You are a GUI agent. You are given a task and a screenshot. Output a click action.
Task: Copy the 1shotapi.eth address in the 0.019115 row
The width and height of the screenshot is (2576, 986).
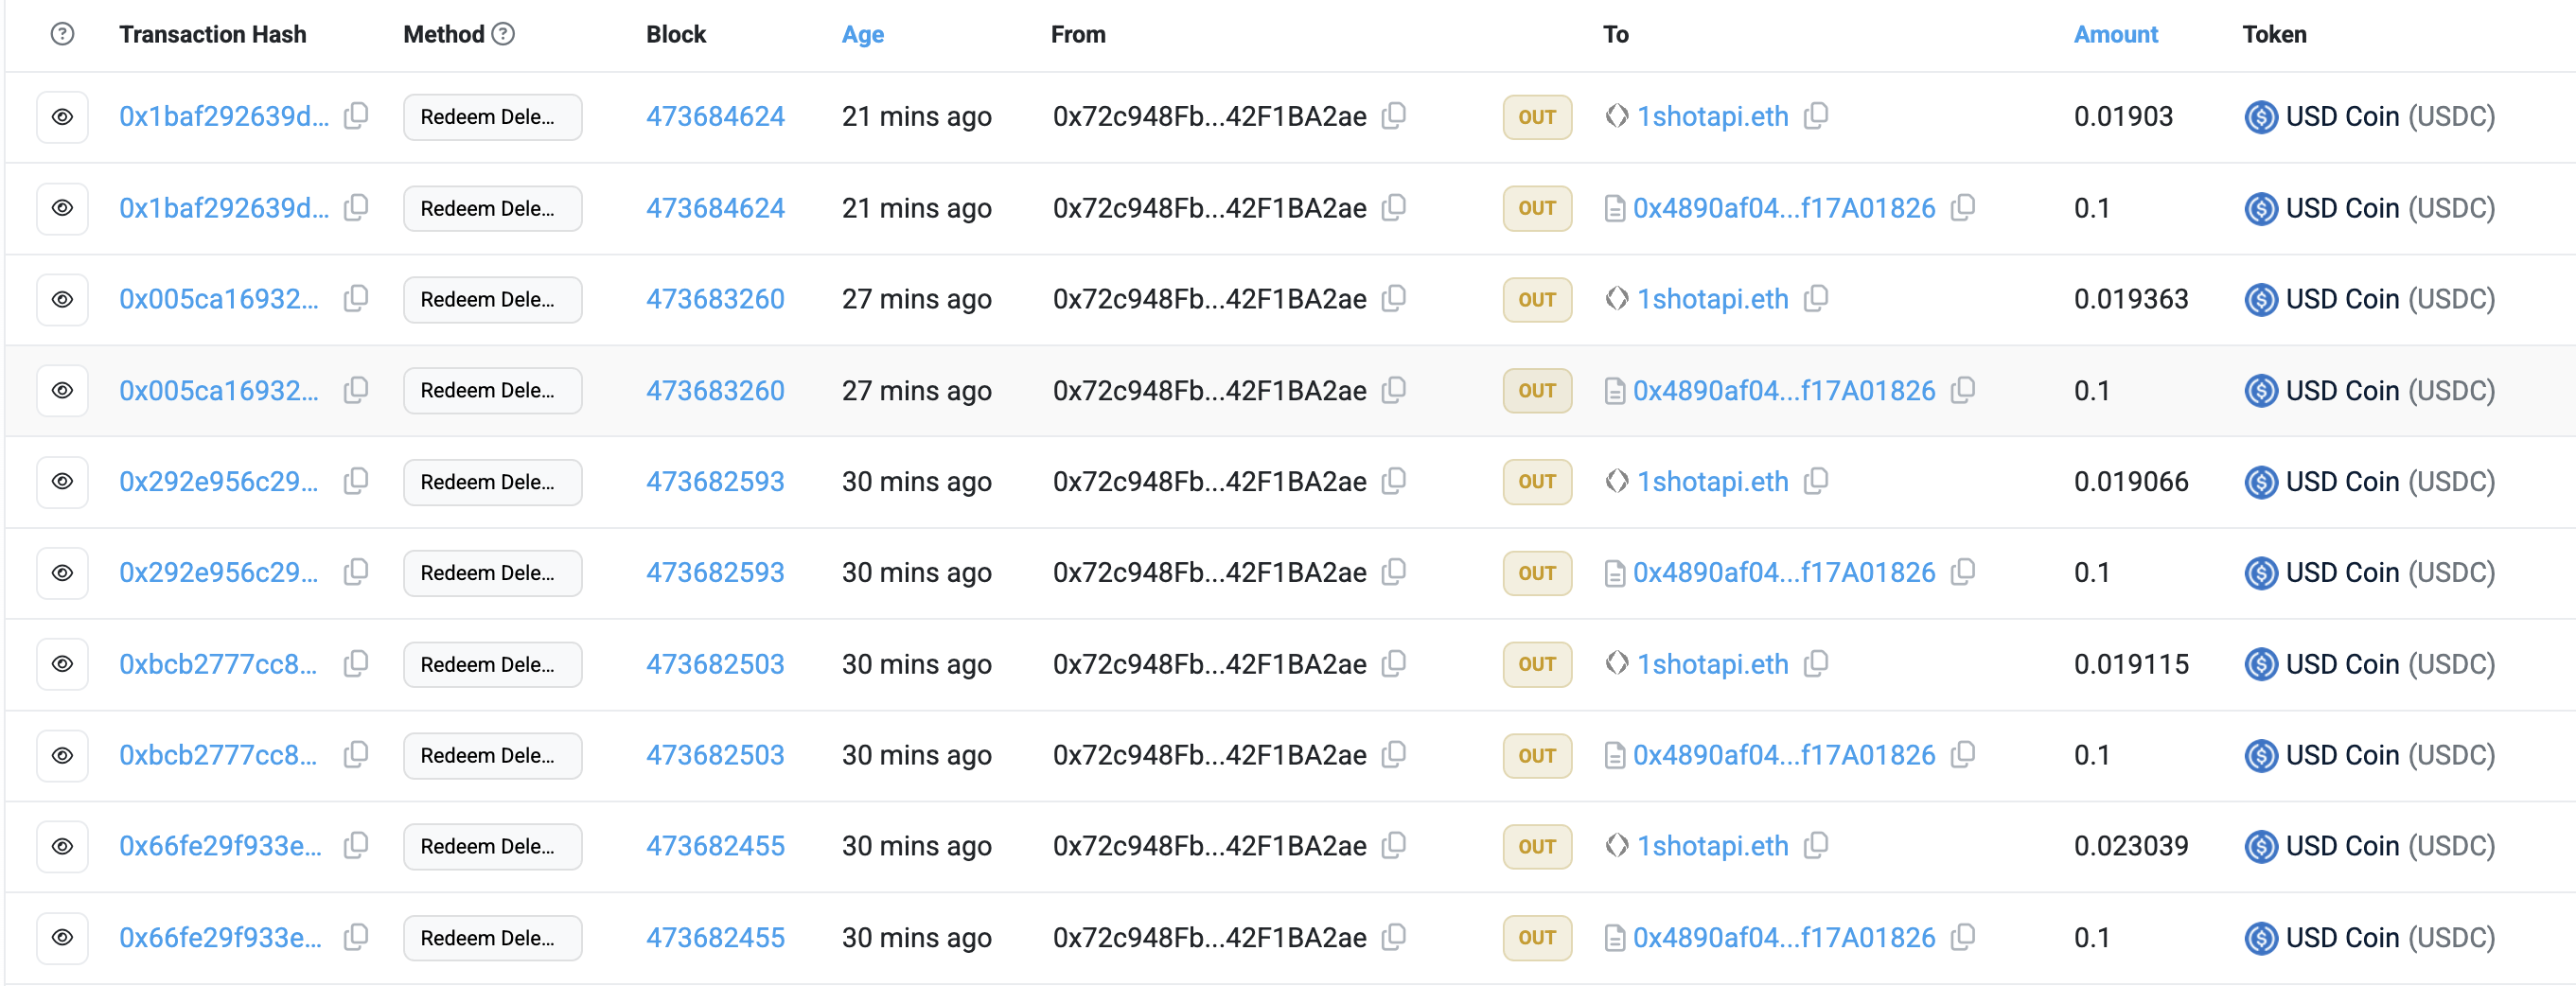1816,663
